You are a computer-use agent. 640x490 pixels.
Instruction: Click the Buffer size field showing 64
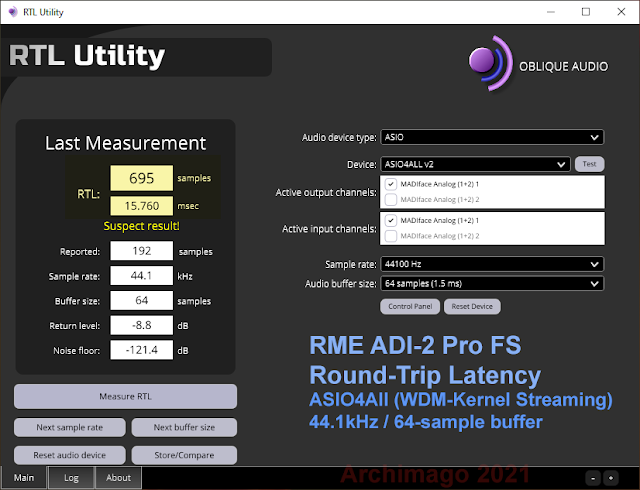pyautogui.click(x=142, y=301)
